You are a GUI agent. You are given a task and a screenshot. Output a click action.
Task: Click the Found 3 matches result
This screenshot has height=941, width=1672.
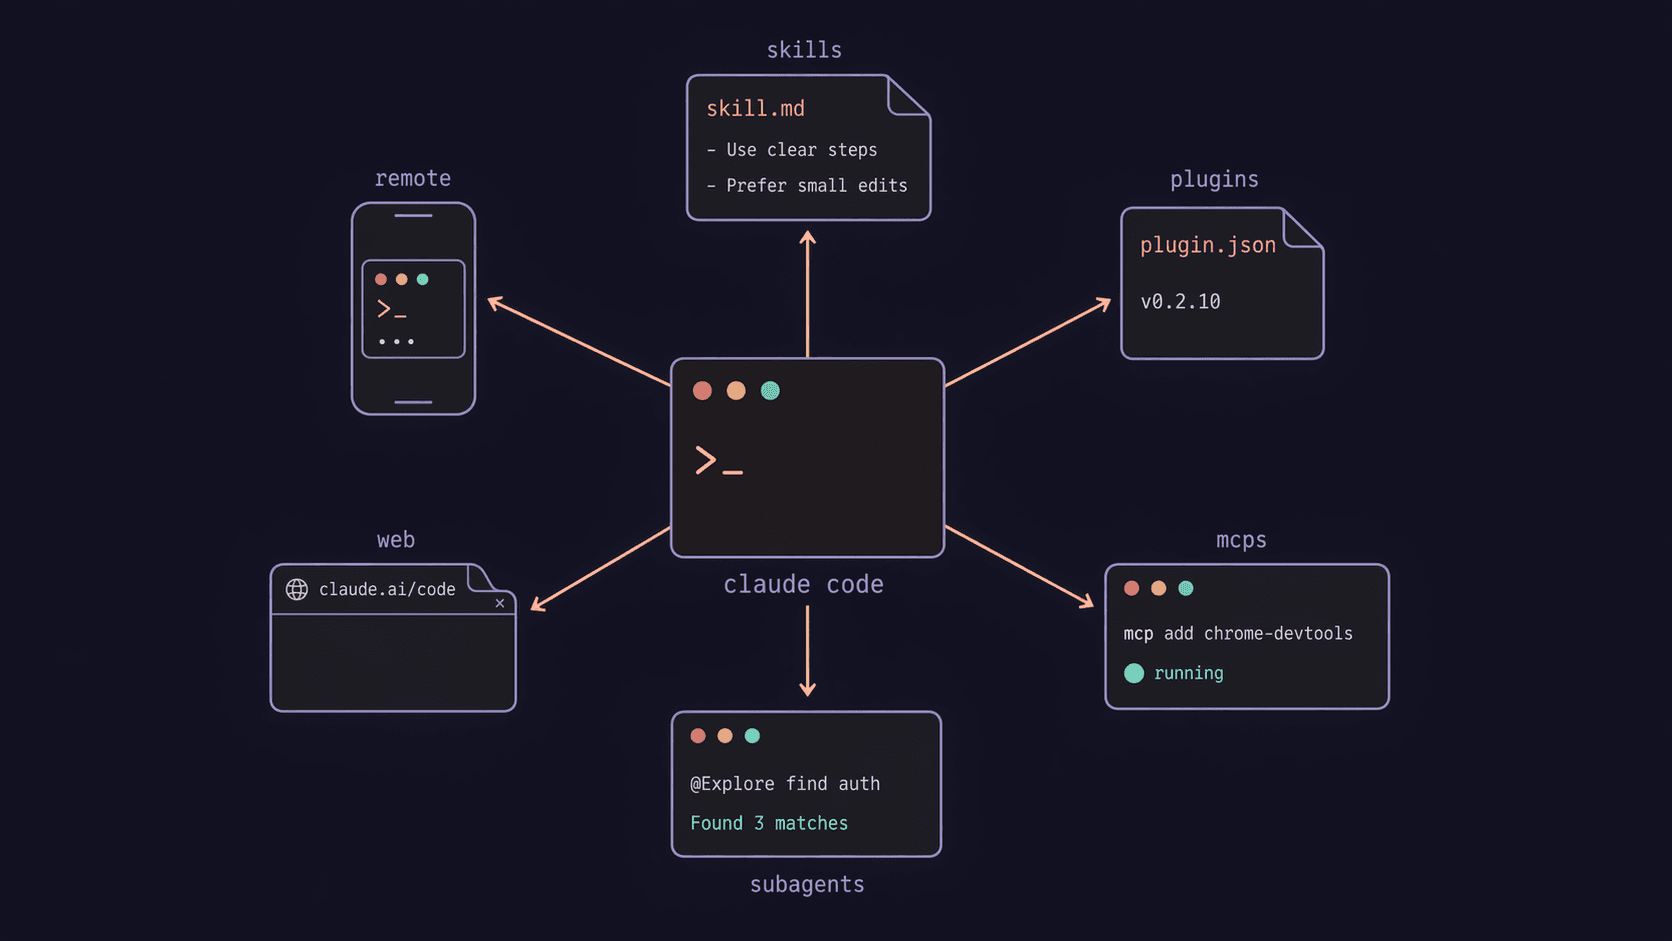tap(769, 823)
